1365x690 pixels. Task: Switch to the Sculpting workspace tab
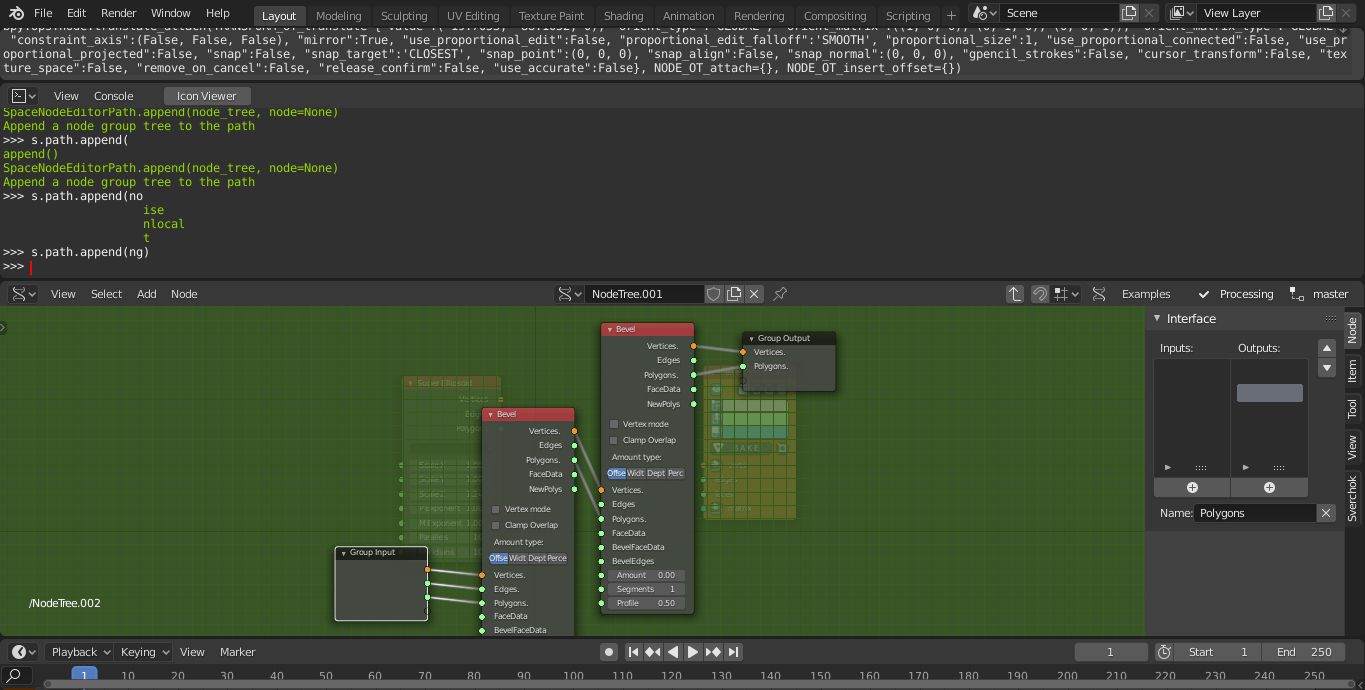[404, 16]
